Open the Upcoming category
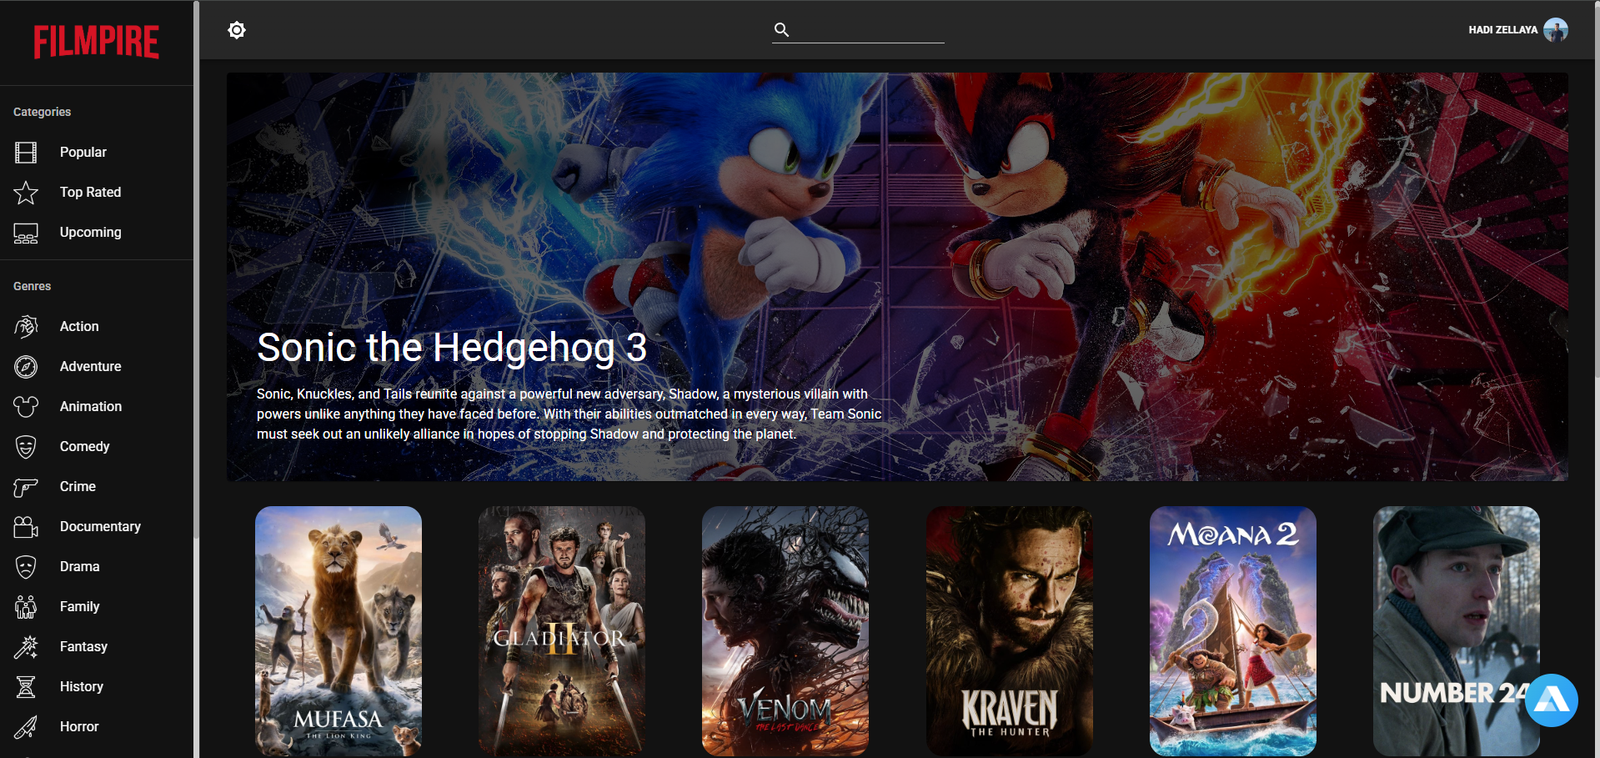This screenshot has height=758, width=1600. click(x=90, y=232)
